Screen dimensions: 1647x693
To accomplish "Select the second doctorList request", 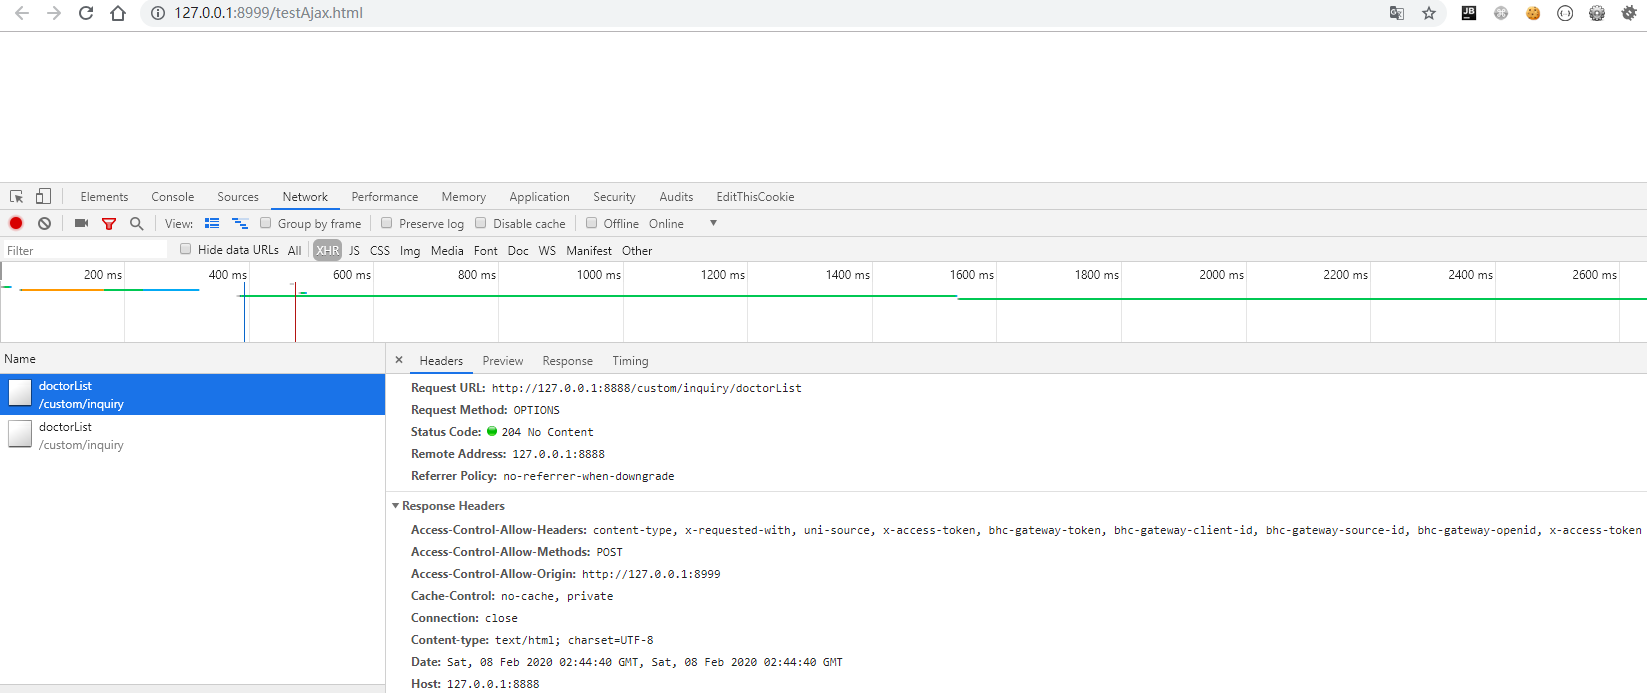I will point(80,435).
